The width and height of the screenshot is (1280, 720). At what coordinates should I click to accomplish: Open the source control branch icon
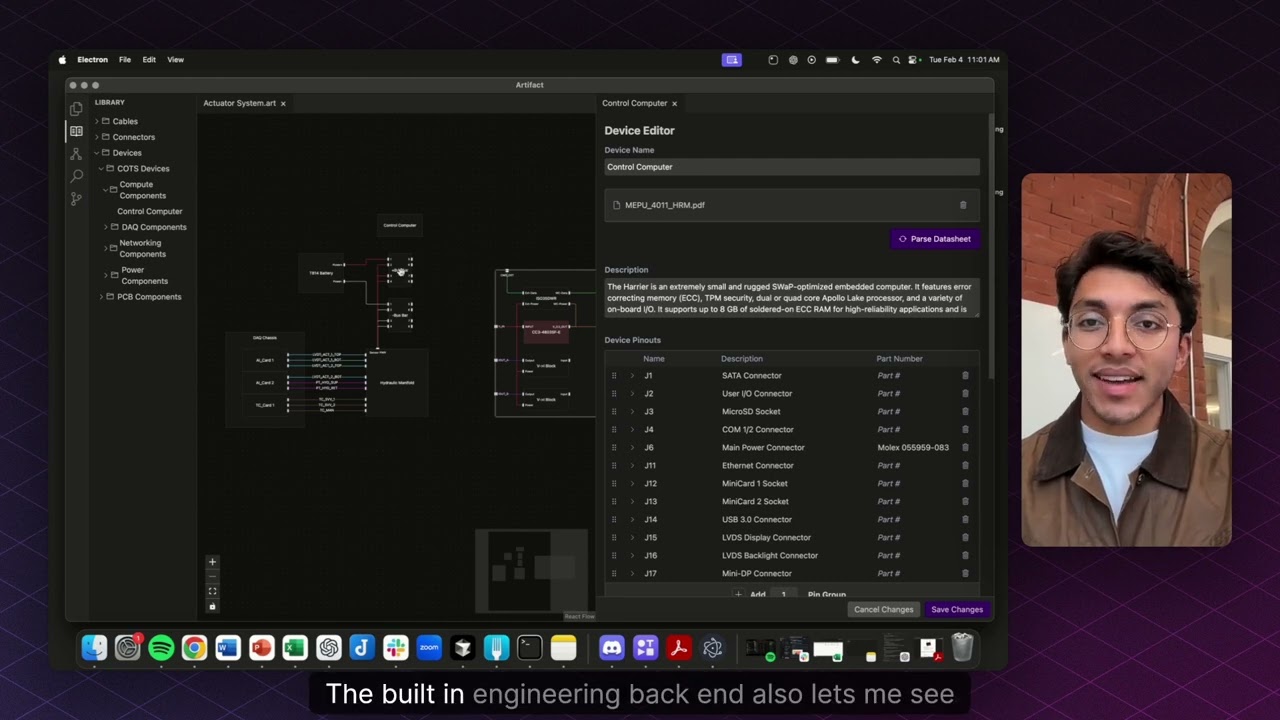(x=76, y=199)
